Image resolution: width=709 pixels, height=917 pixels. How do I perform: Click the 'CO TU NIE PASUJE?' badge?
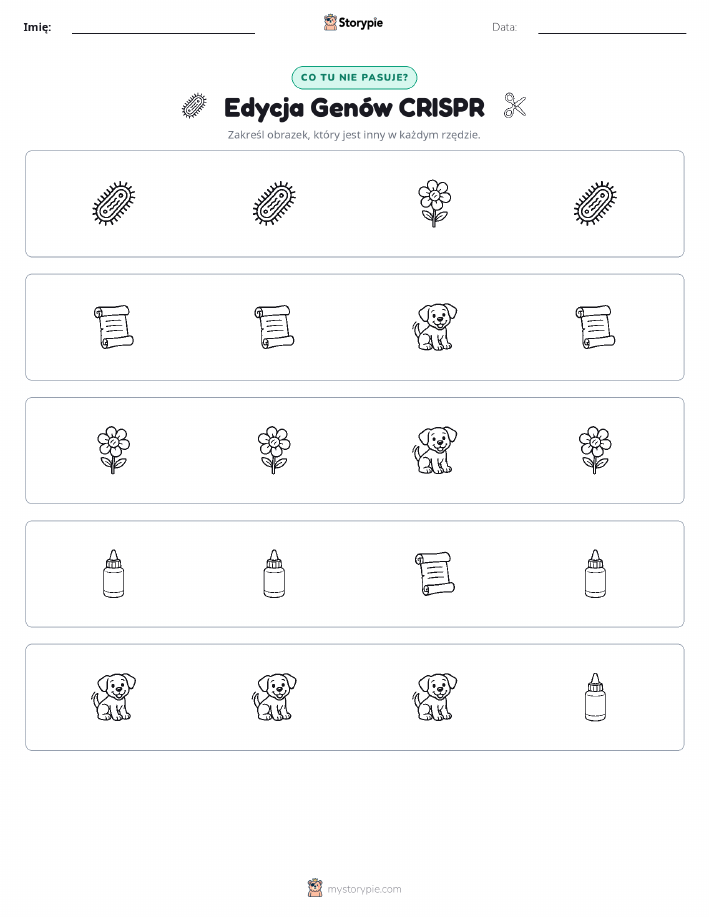354,77
